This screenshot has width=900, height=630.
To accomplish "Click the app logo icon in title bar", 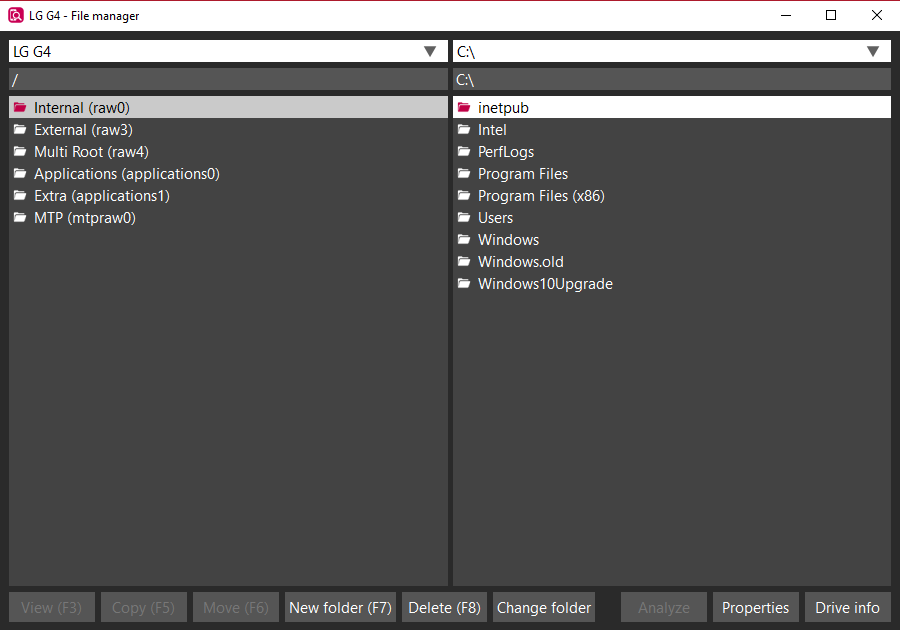I will tap(16, 15).
